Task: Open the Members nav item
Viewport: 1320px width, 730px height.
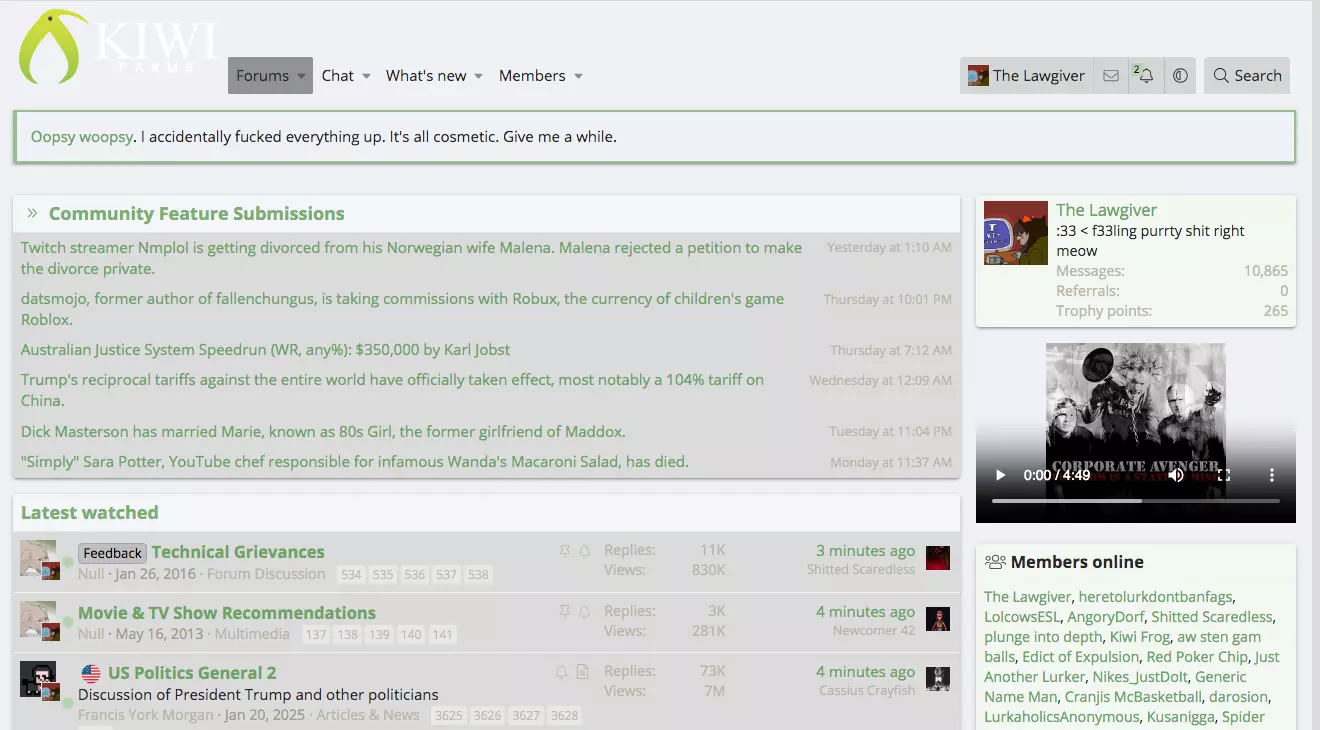Action: [532, 76]
